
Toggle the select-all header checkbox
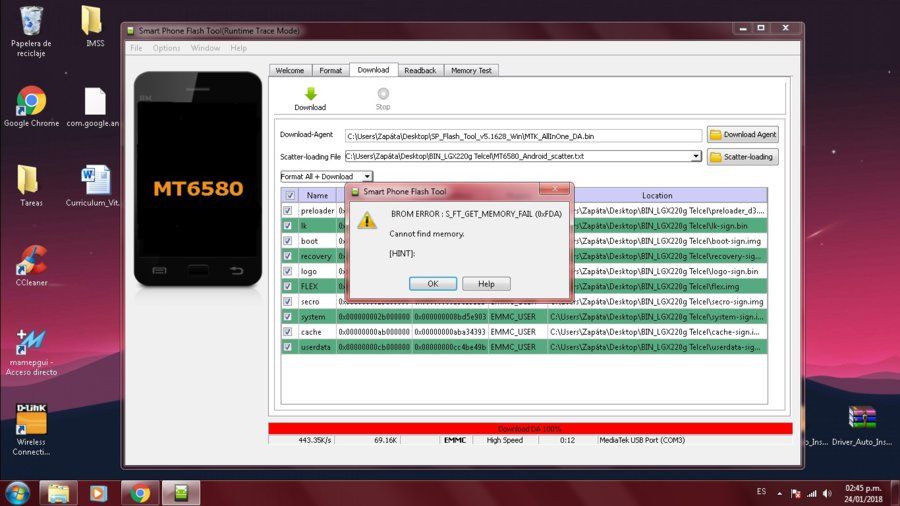click(x=290, y=195)
